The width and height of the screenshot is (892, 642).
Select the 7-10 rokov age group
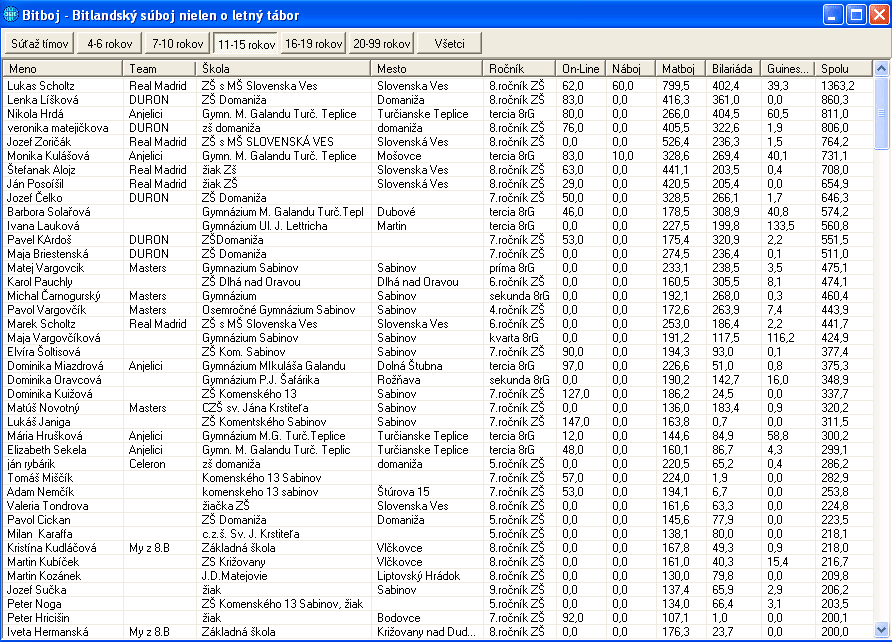tap(176, 44)
